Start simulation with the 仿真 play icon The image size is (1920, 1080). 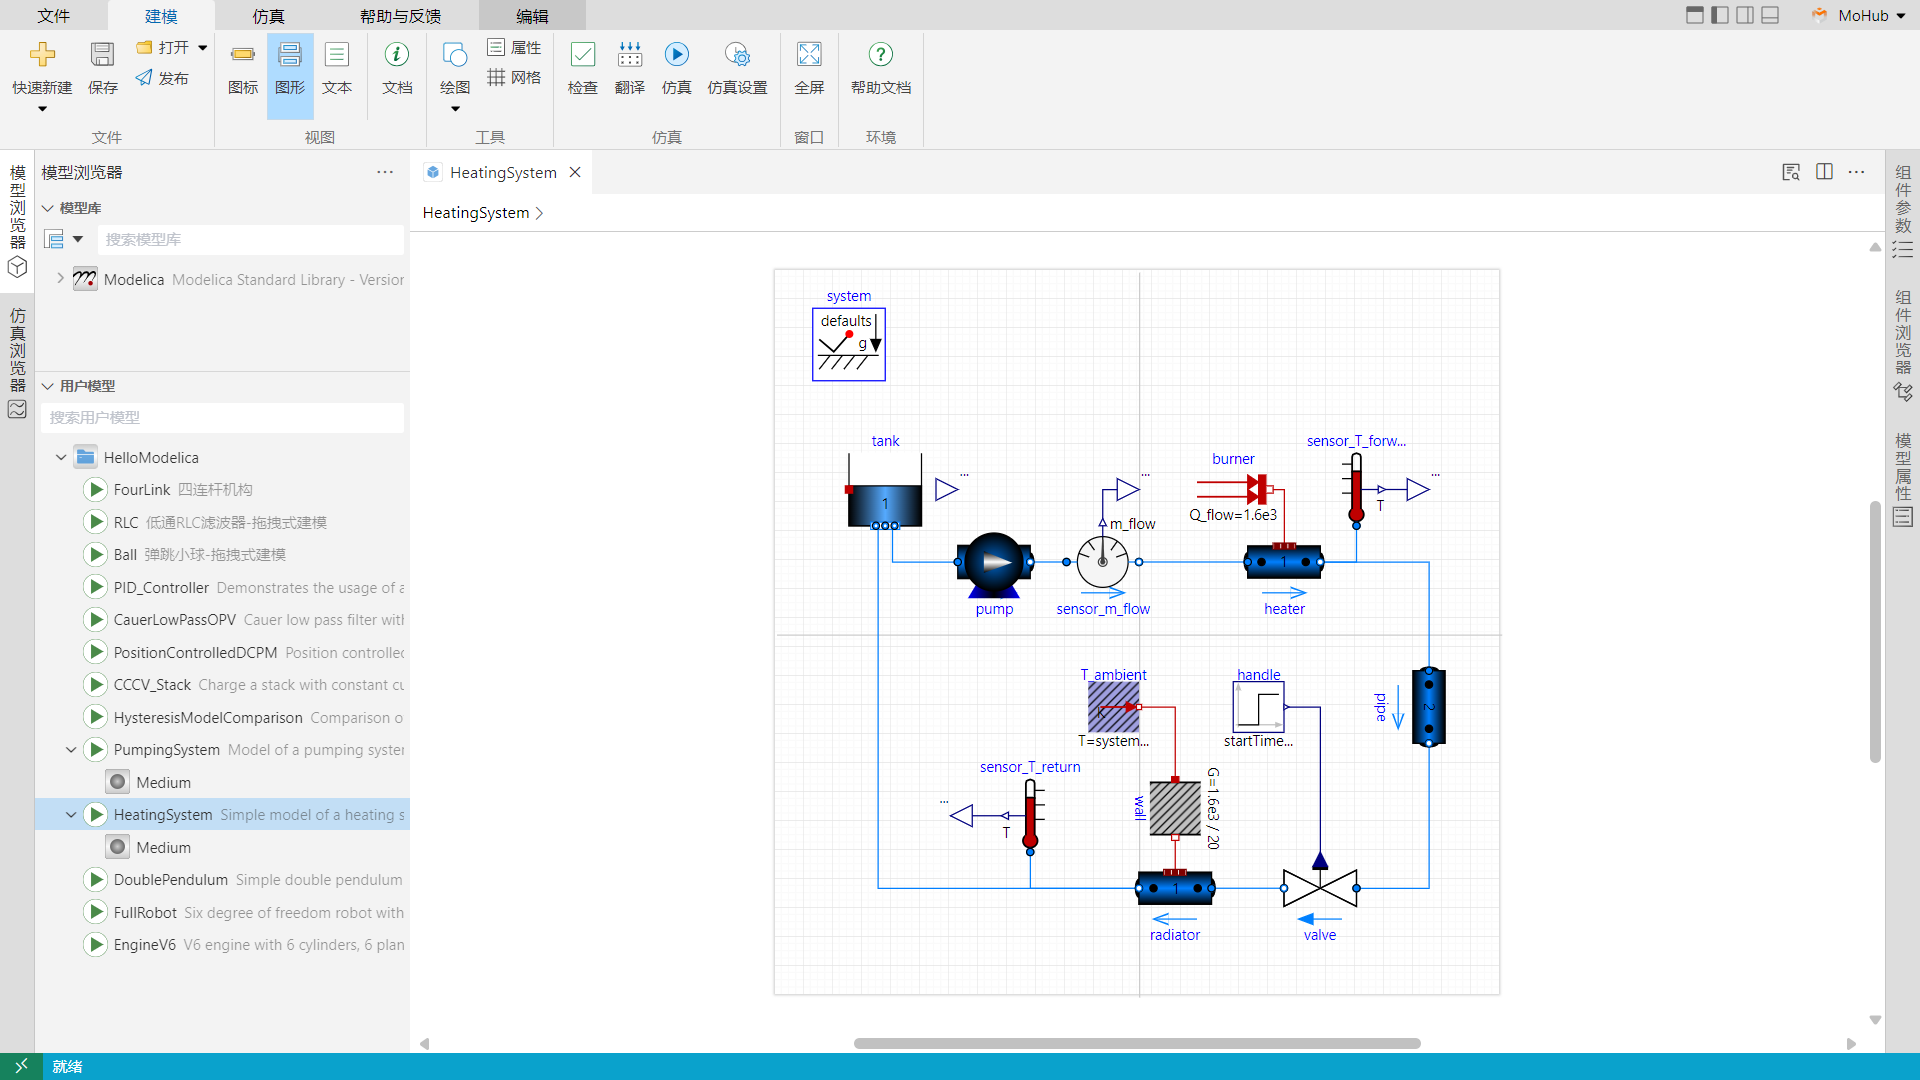pyautogui.click(x=677, y=55)
